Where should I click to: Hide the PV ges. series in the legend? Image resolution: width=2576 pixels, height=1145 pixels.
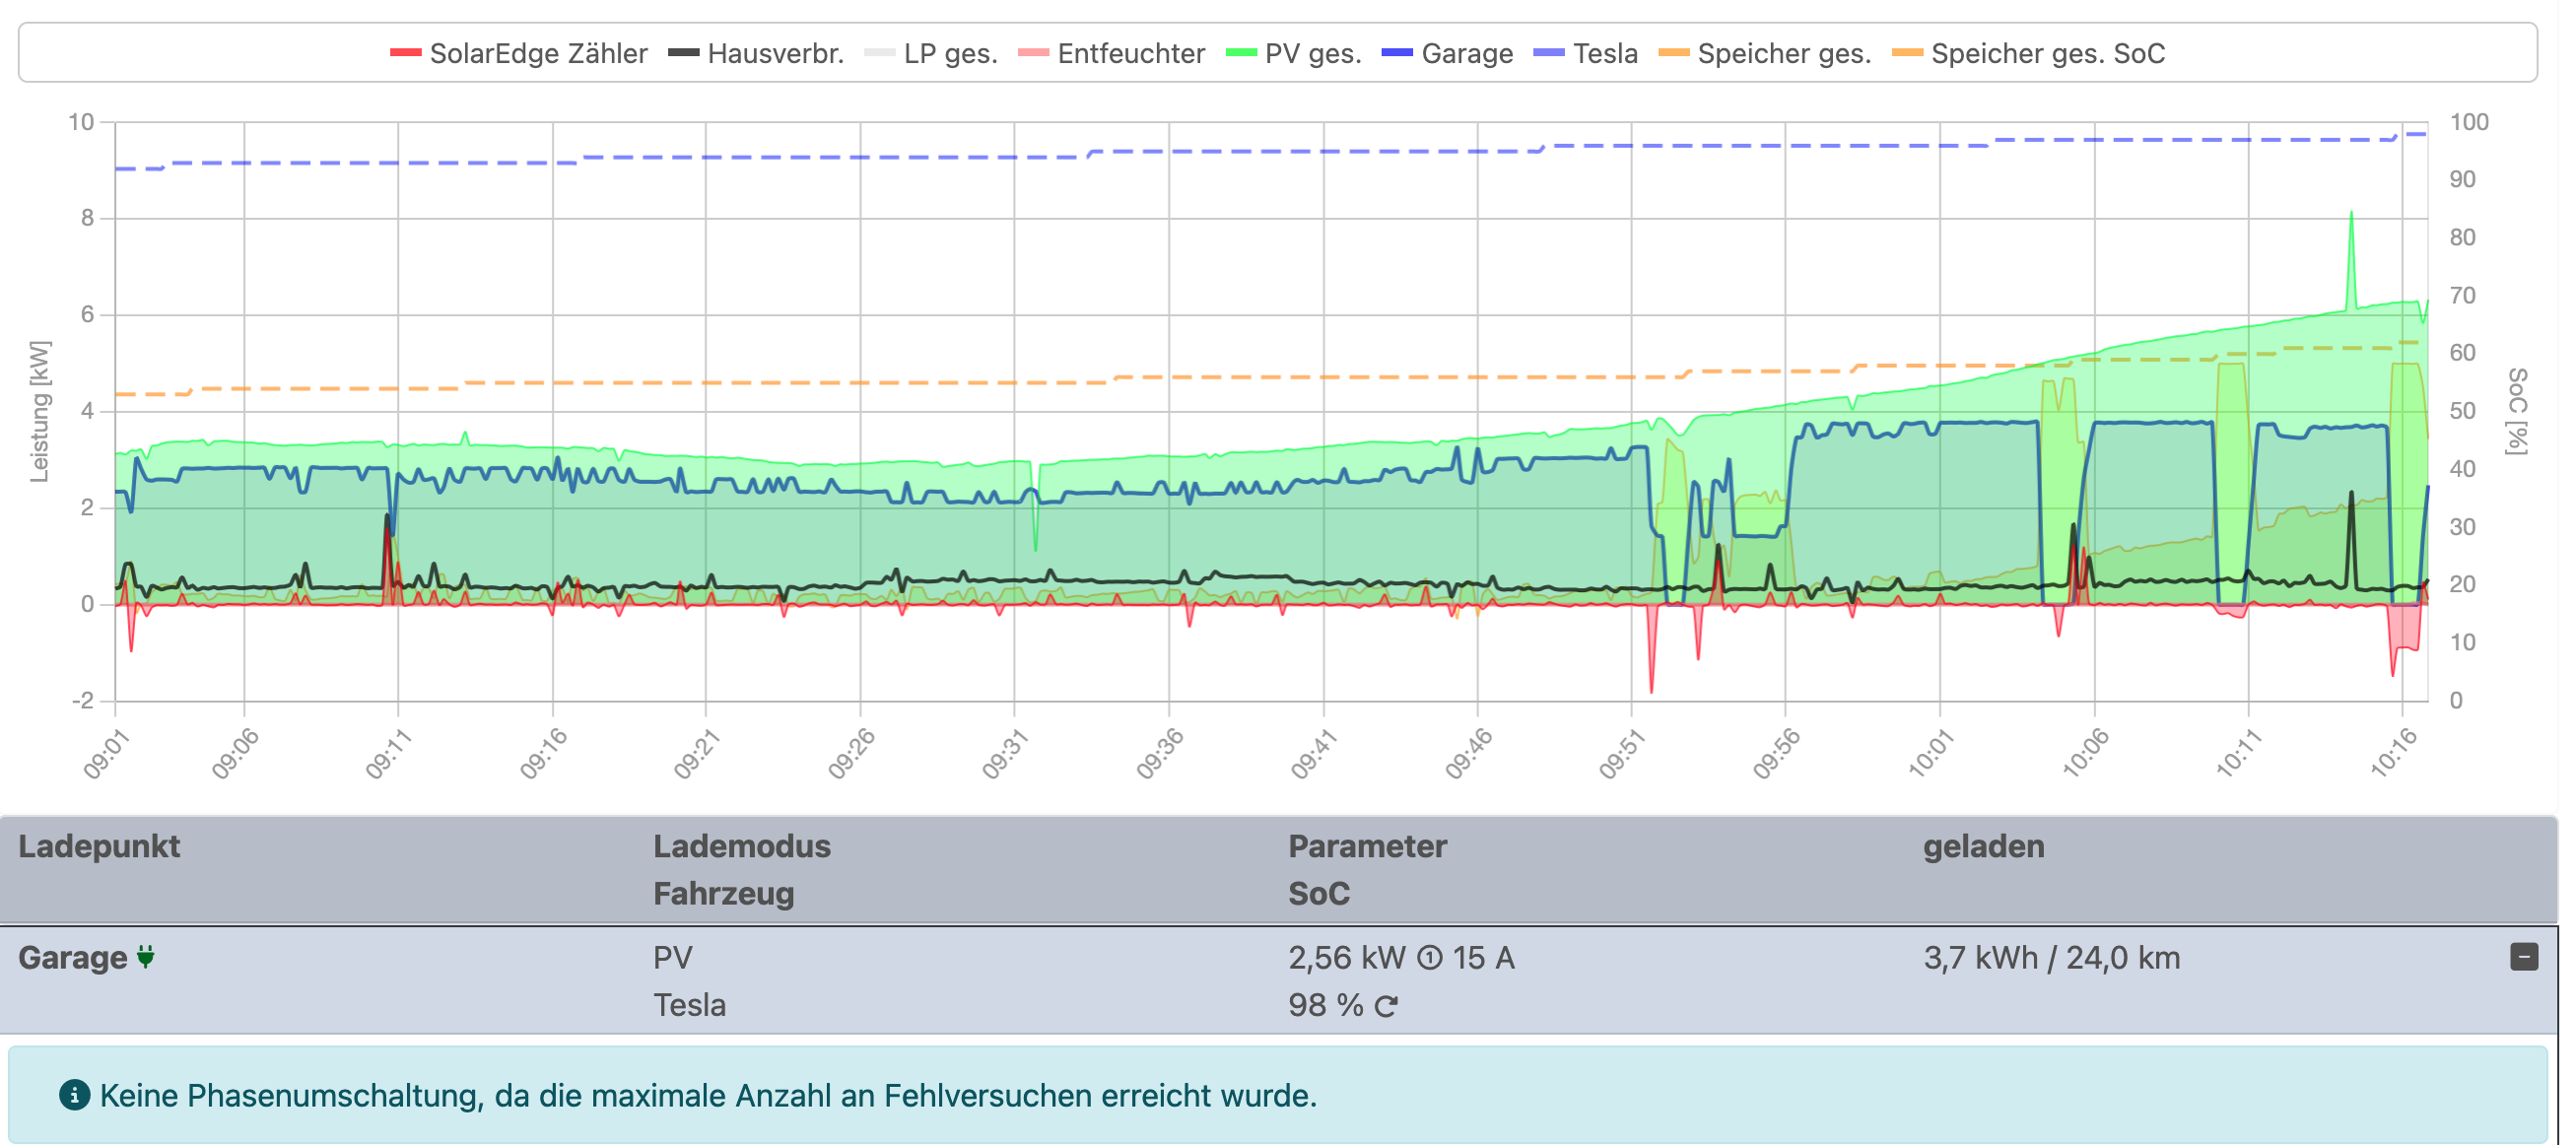[x=1312, y=54]
